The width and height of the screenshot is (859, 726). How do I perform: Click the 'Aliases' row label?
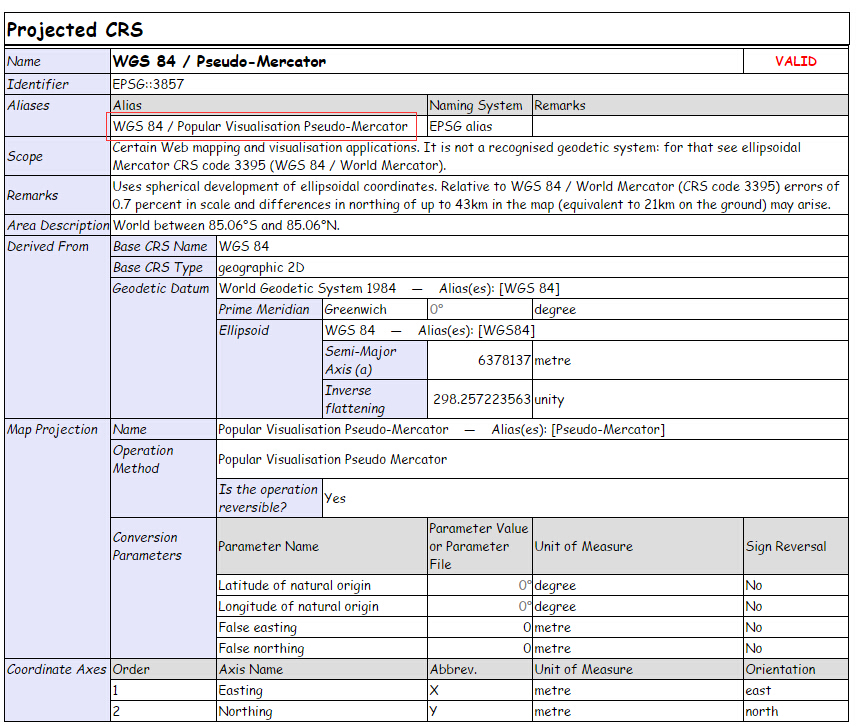28,105
